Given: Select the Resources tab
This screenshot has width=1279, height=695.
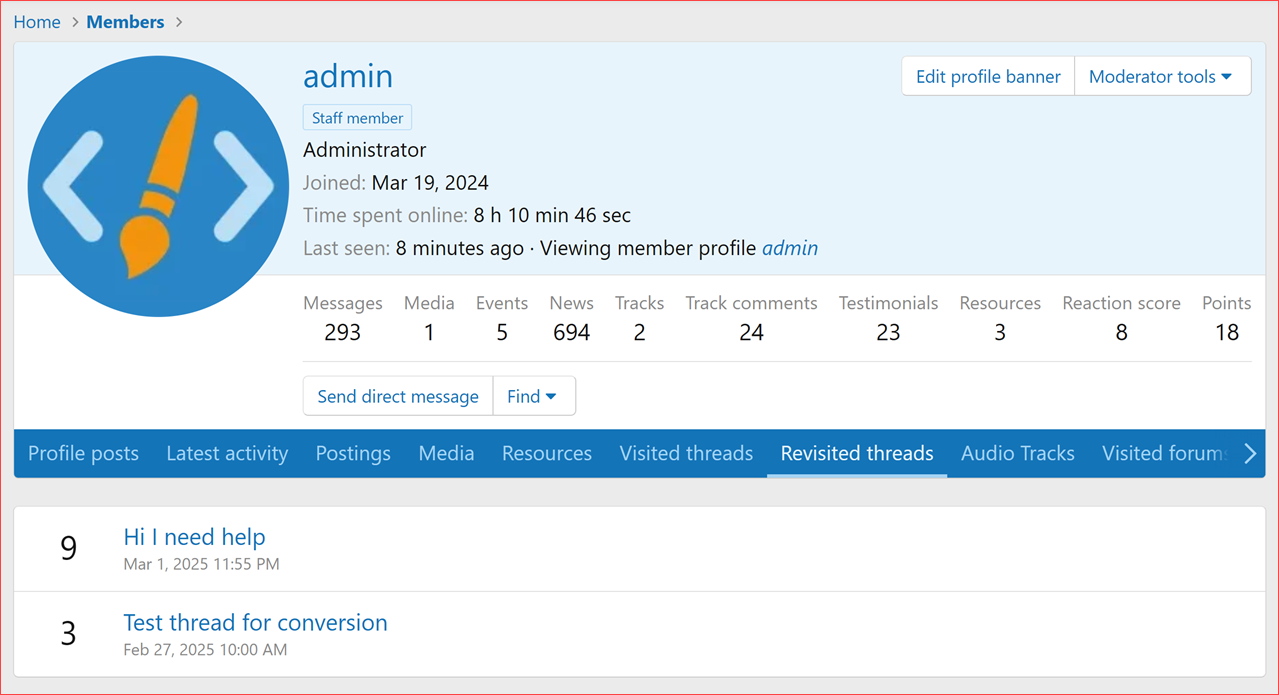Looking at the screenshot, I should pyautogui.click(x=547, y=453).
